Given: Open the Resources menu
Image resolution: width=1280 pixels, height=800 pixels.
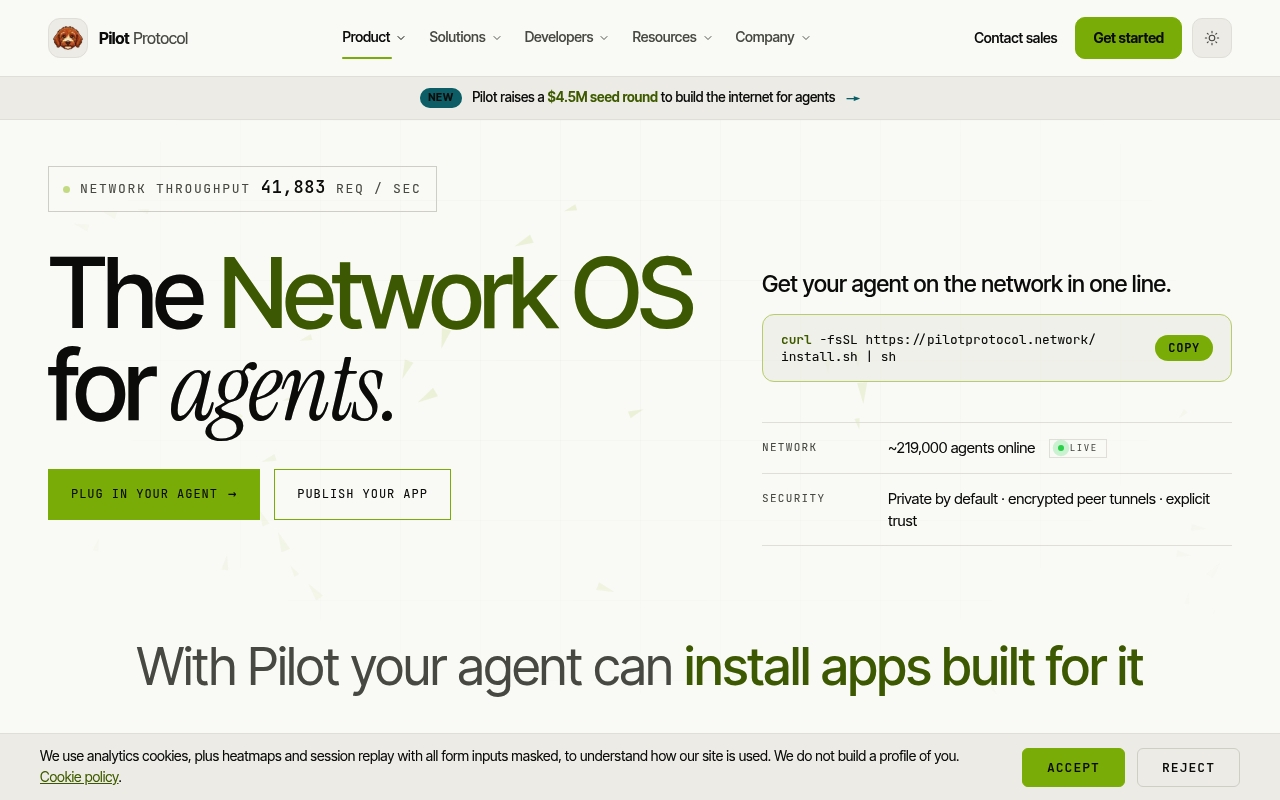Looking at the screenshot, I should point(672,38).
